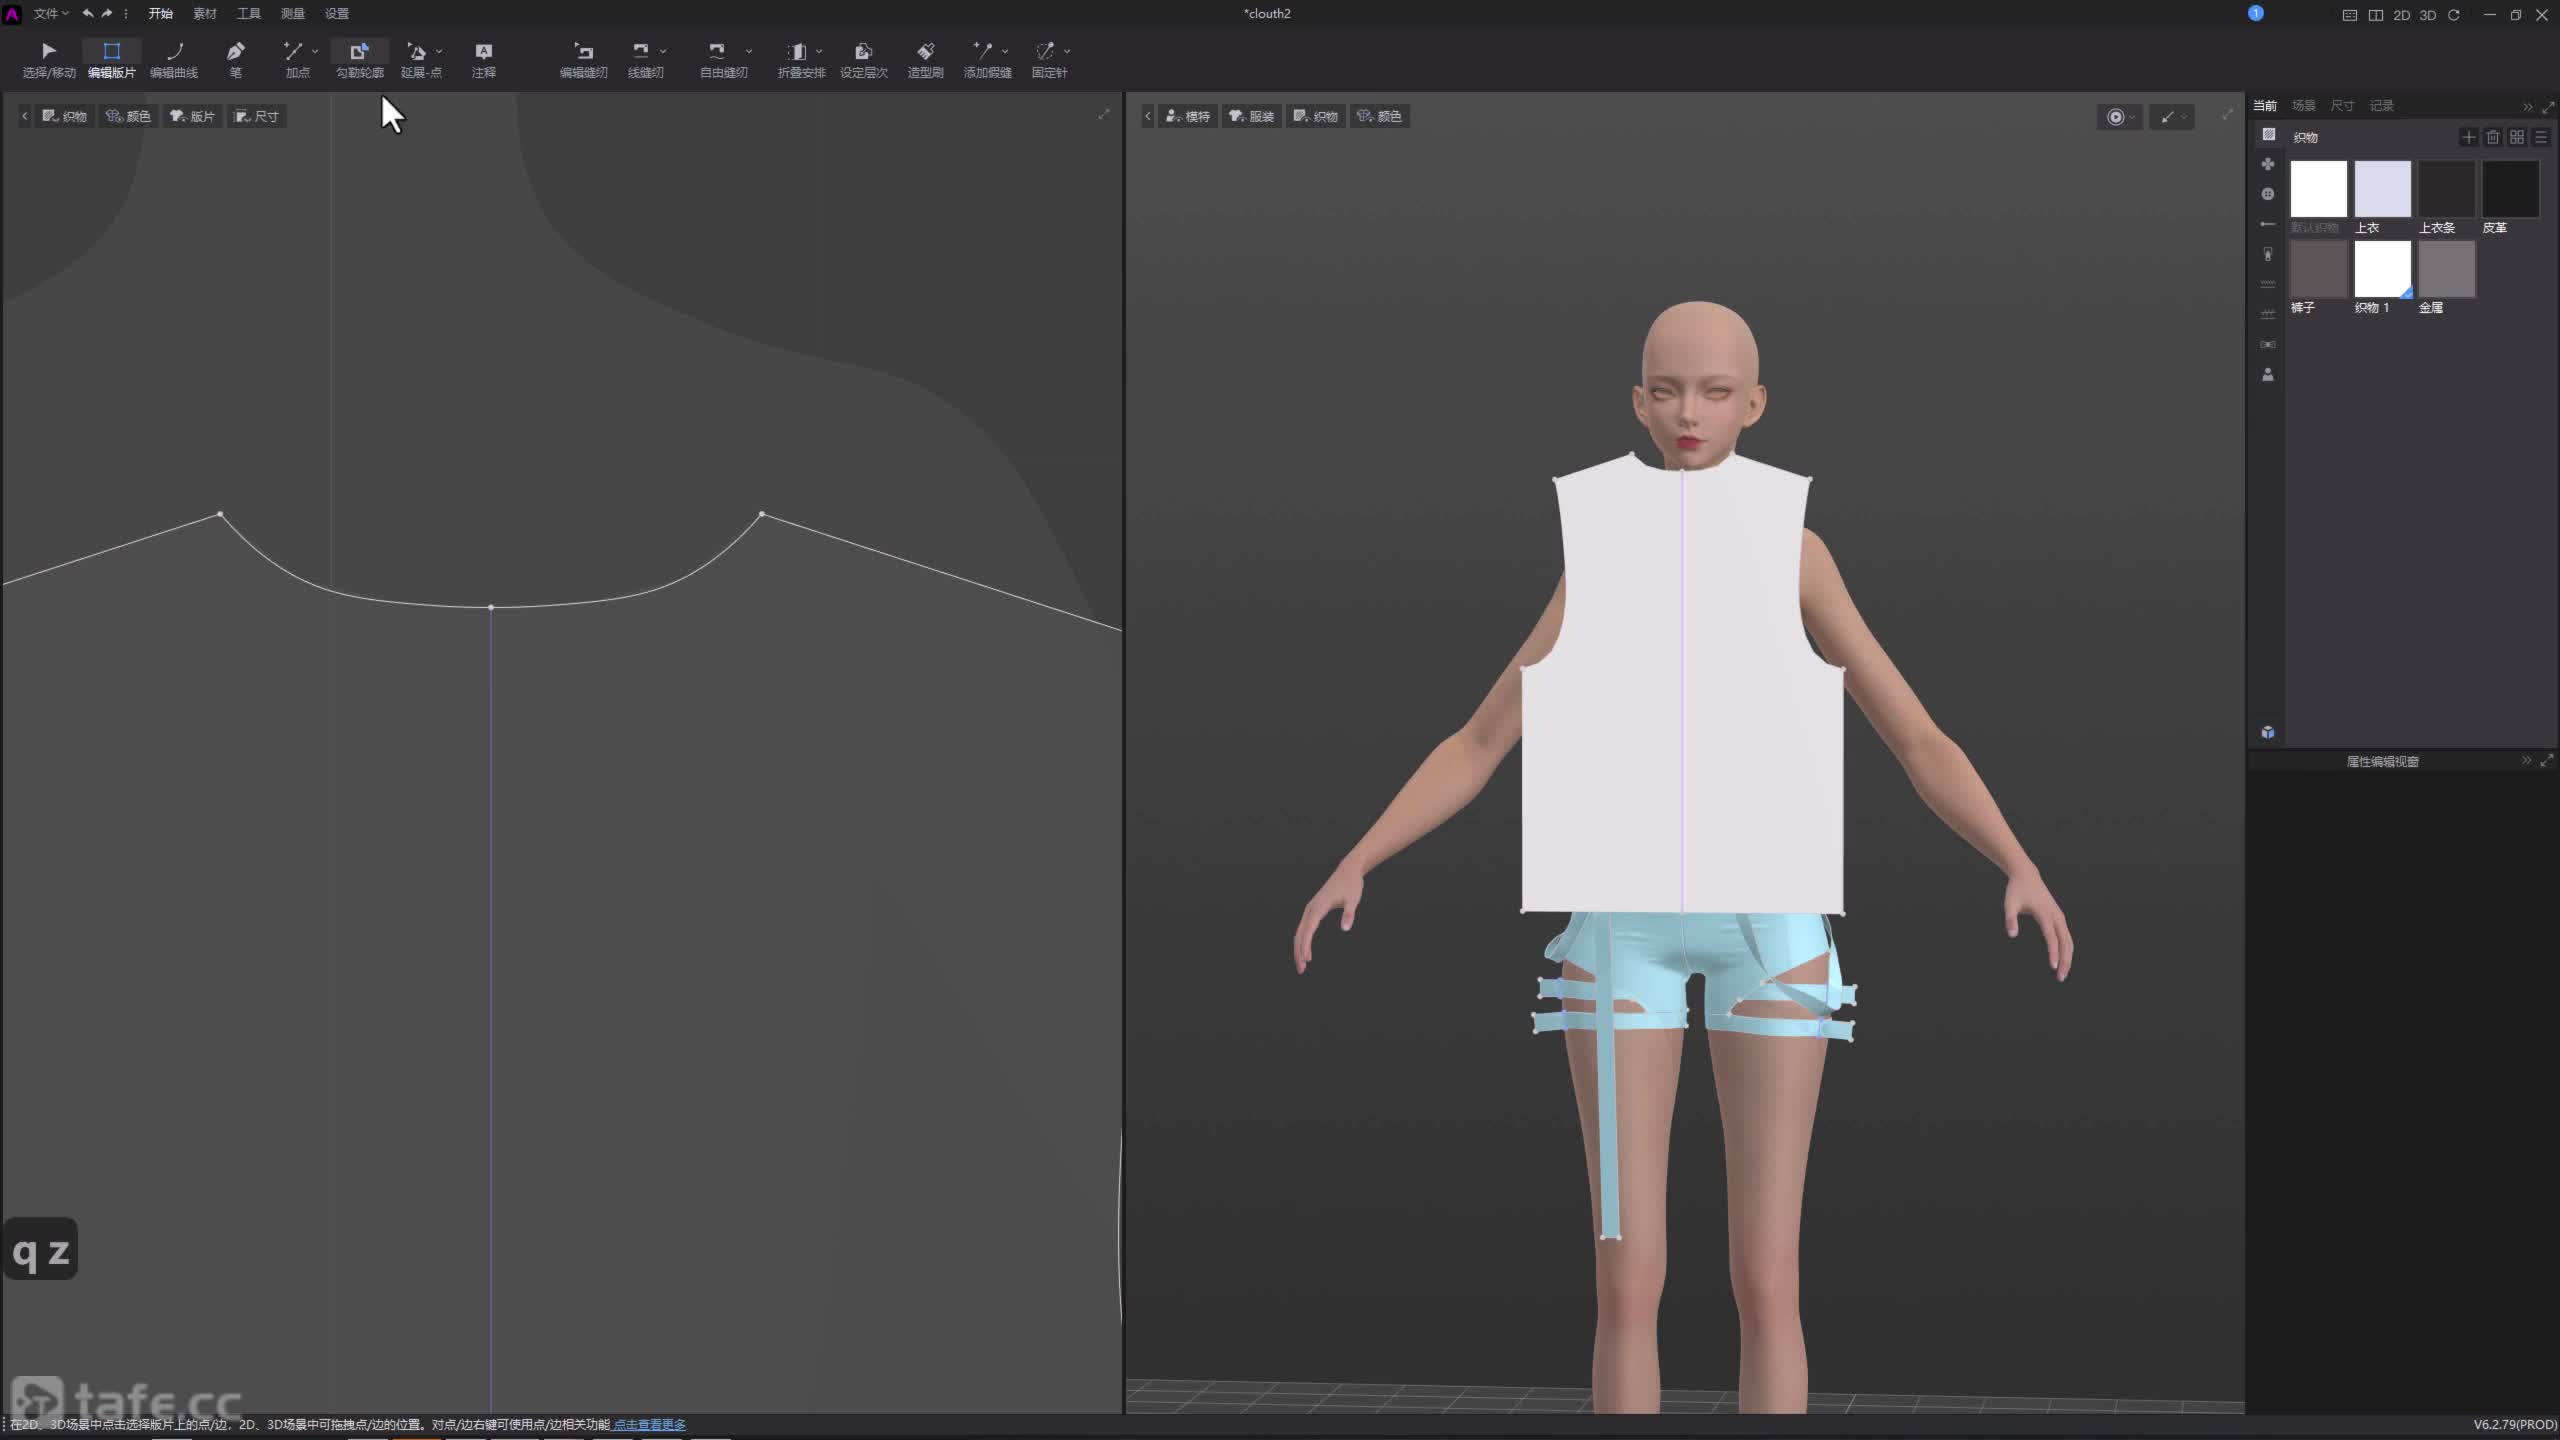The width and height of the screenshot is (2560, 1440).
Task: Expand the 加点 tool dropdown arrow
Action: point(315,51)
